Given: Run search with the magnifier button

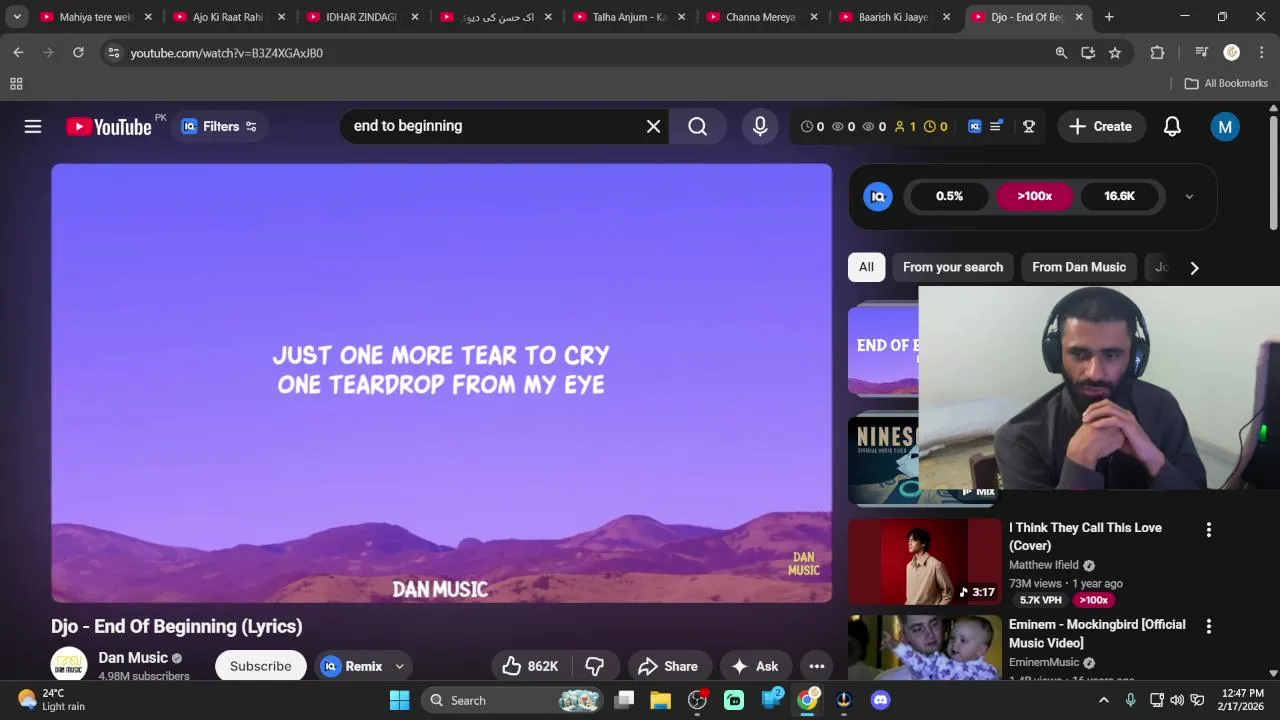Looking at the screenshot, I should [697, 126].
